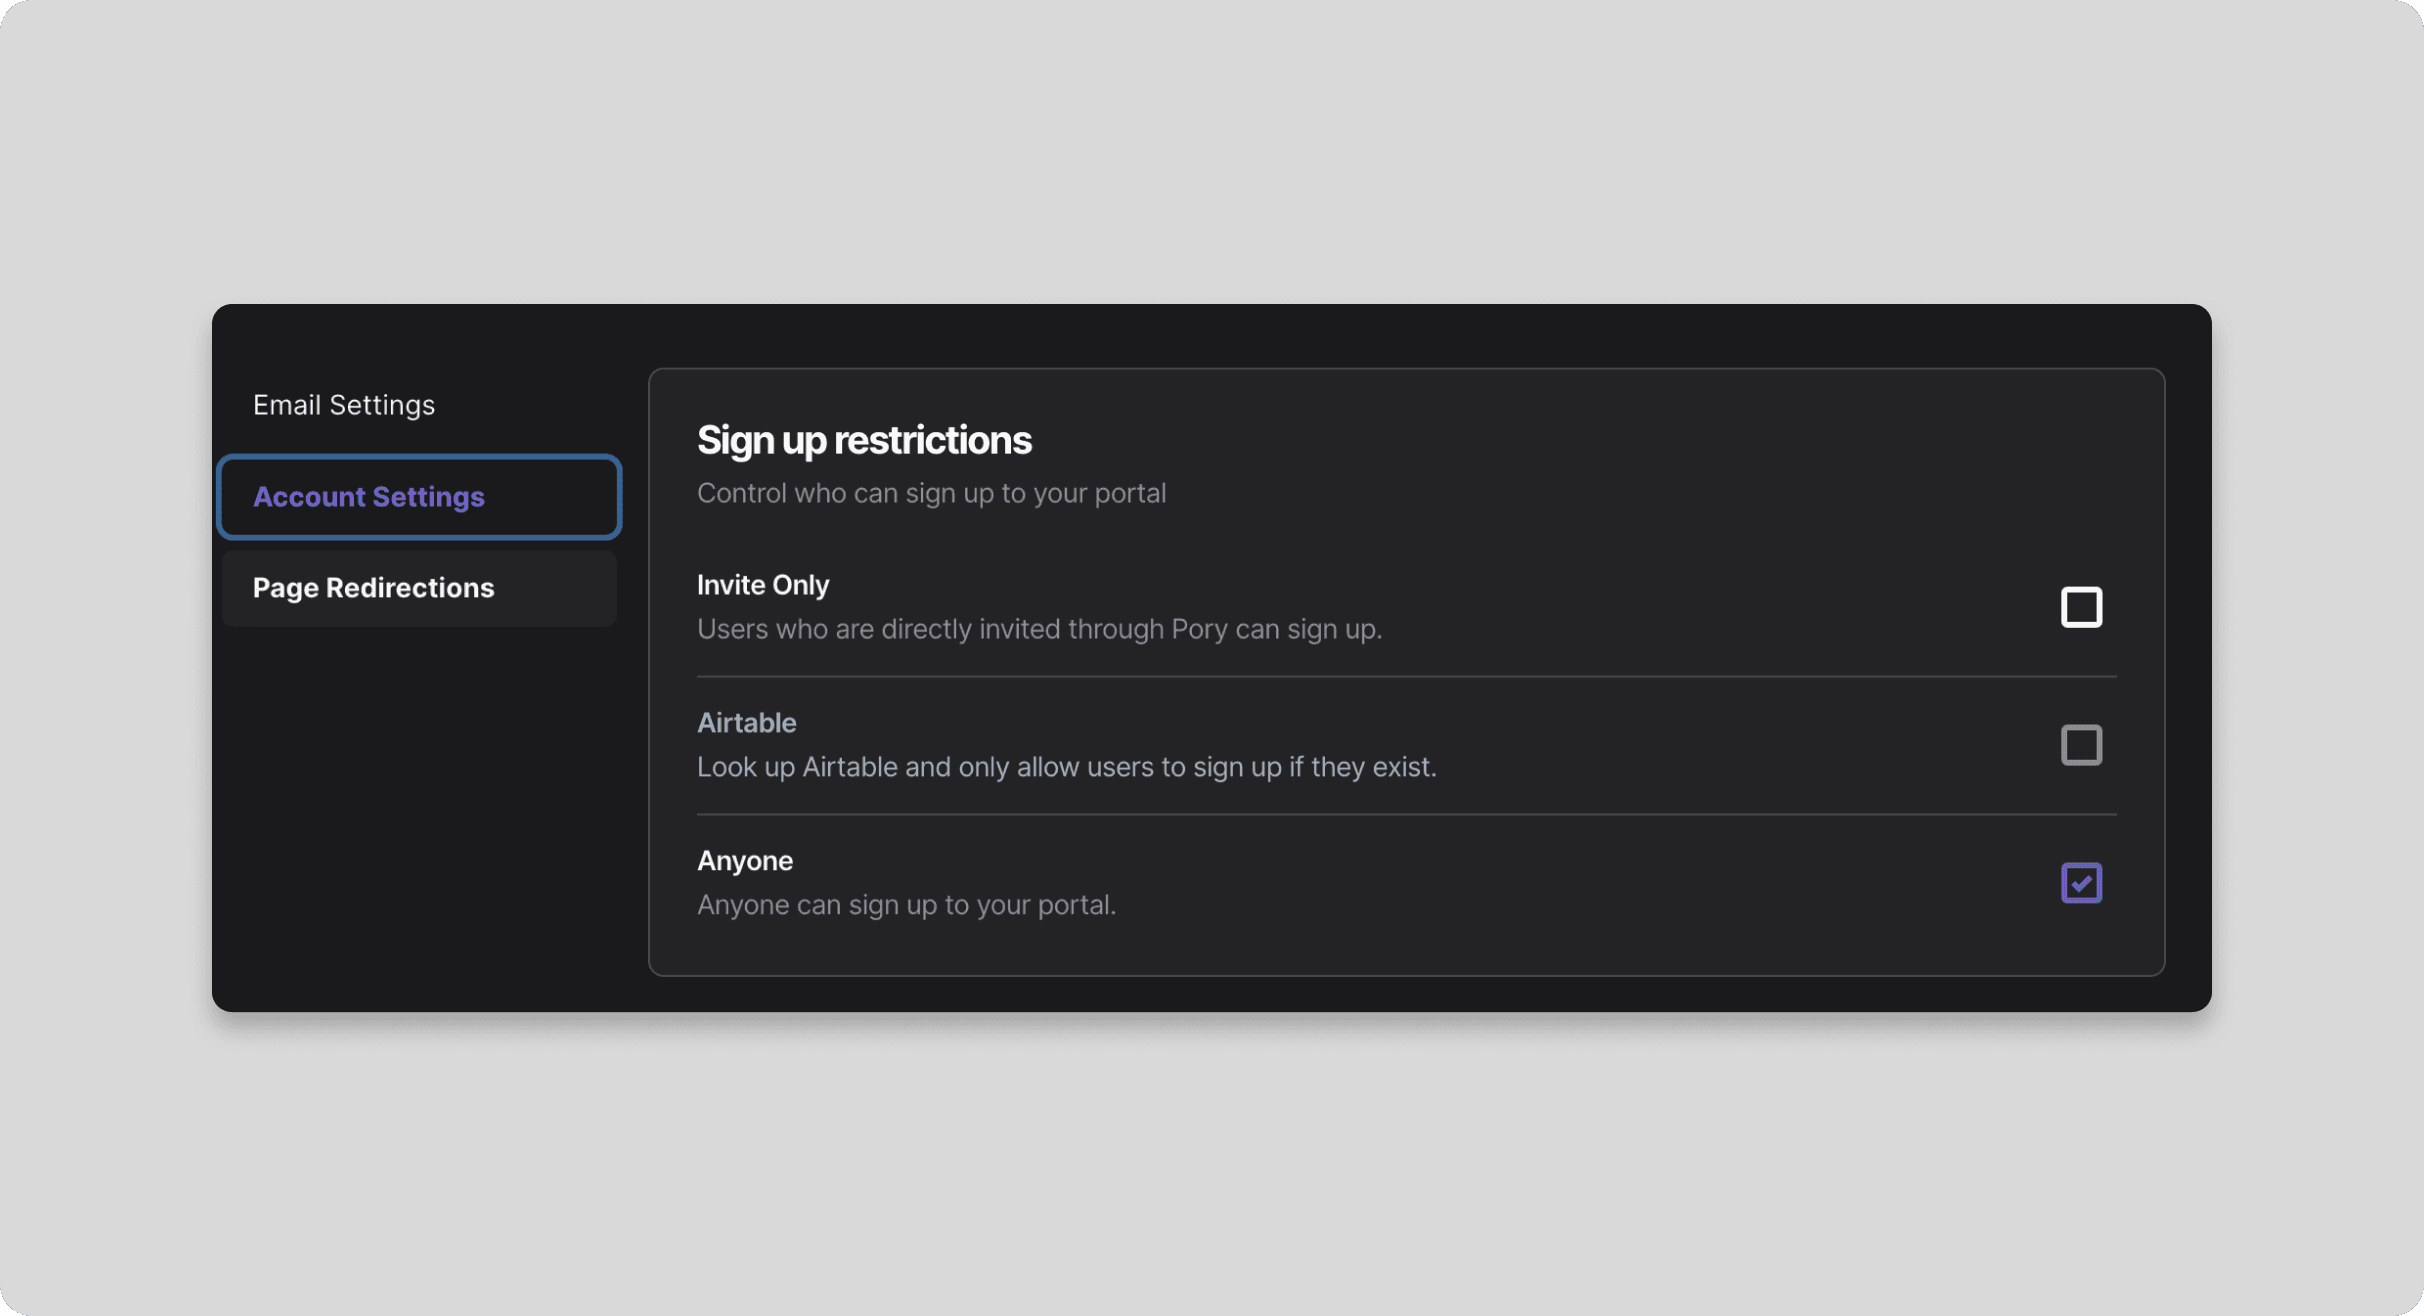
Task: Tick the Airtable sign up checkbox
Action: point(2081,745)
